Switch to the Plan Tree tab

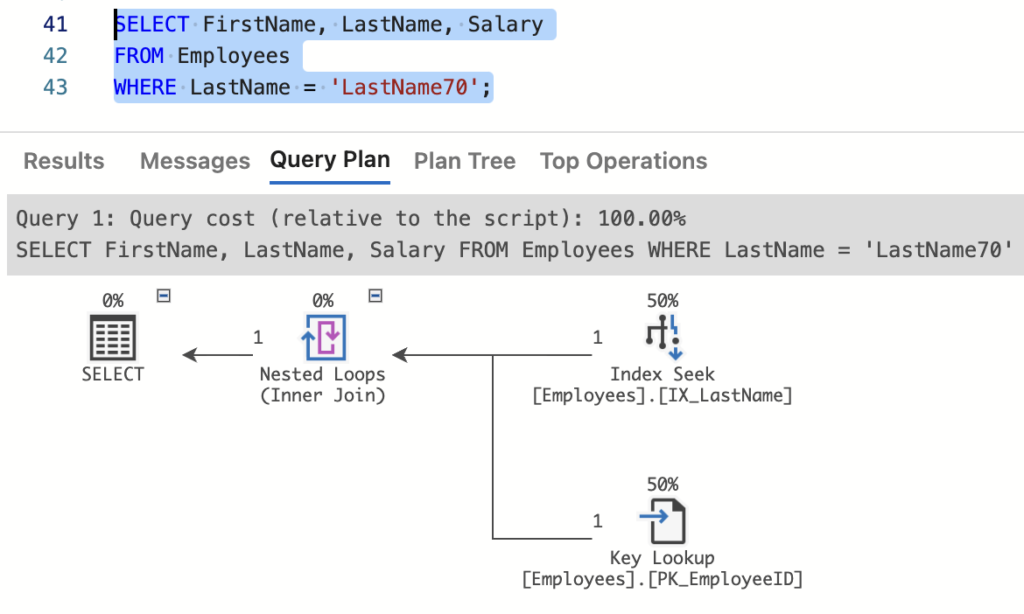[464, 161]
